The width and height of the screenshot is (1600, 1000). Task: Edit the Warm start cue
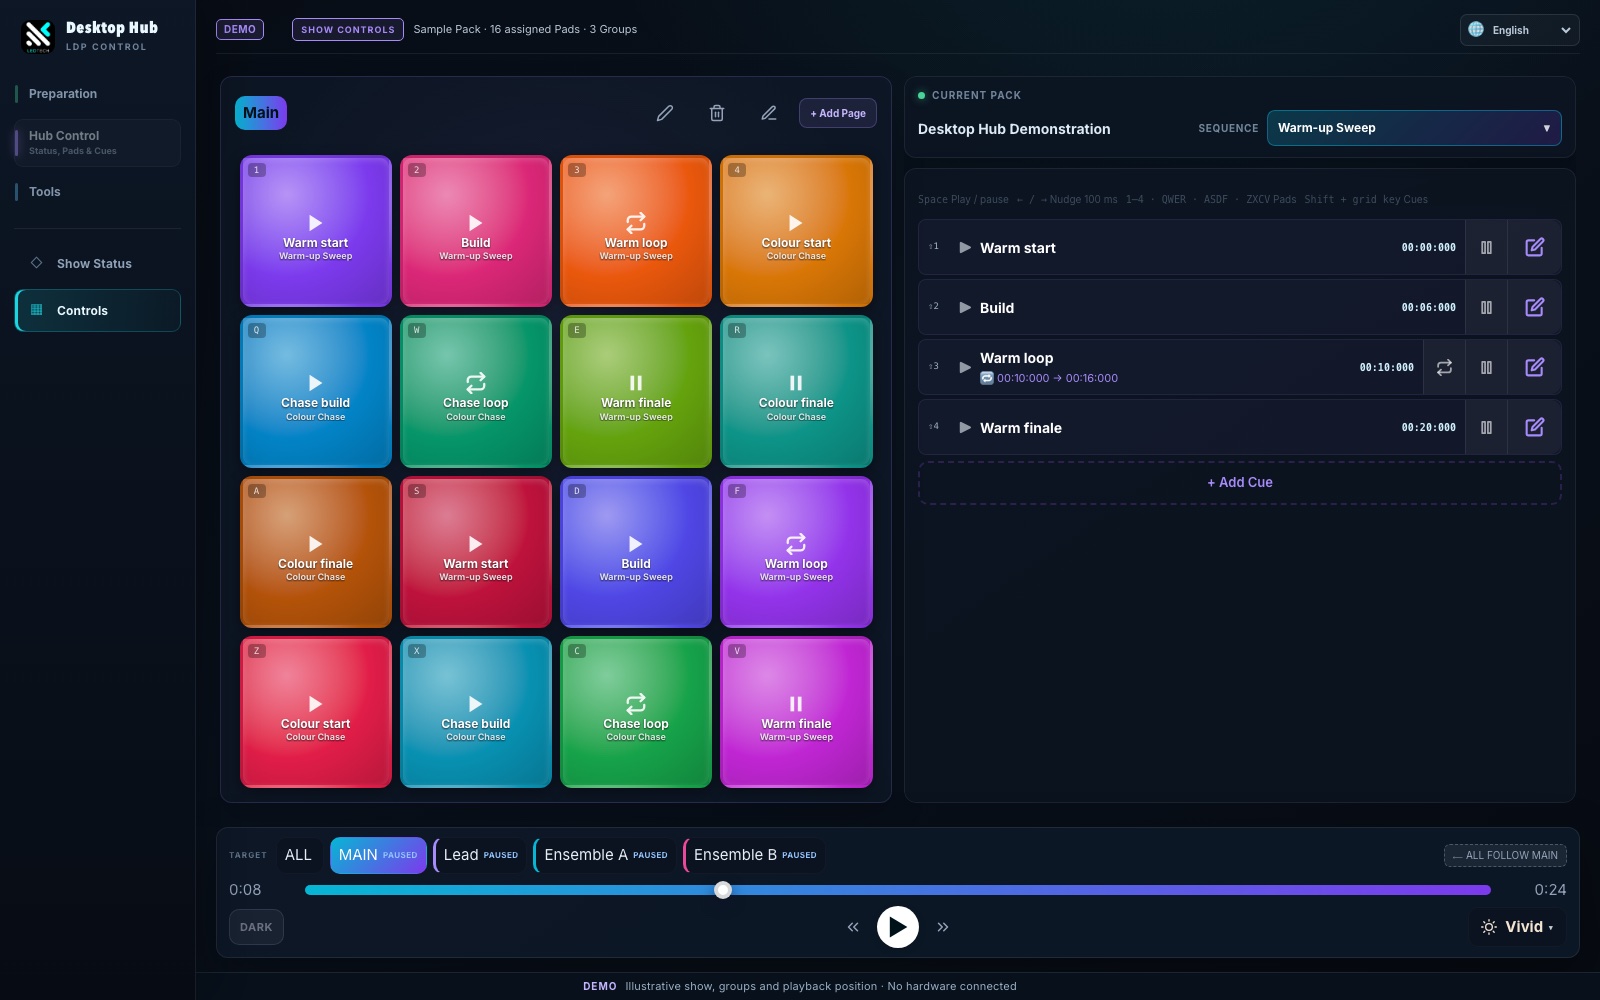point(1534,247)
